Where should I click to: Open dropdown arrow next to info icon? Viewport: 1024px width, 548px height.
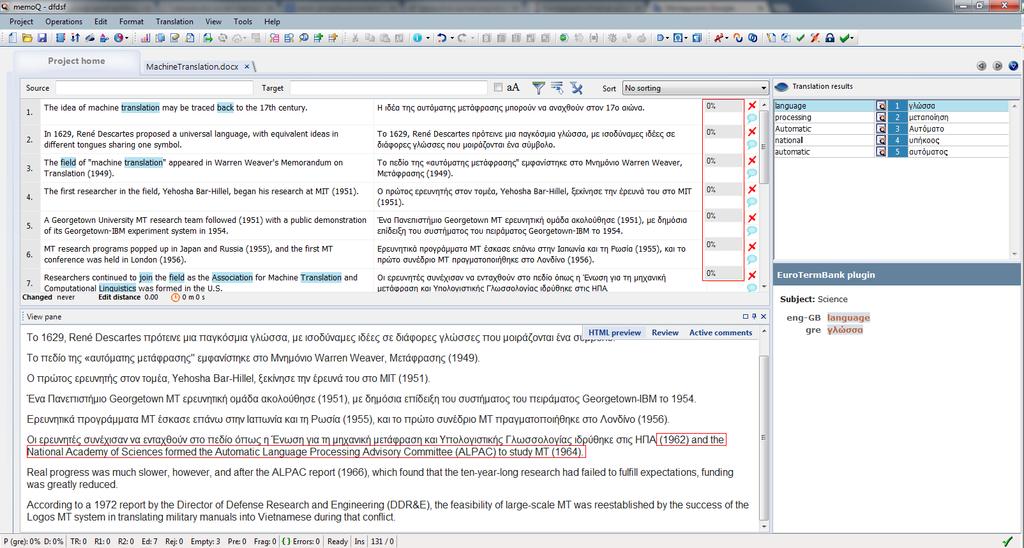[x=427, y=38]
